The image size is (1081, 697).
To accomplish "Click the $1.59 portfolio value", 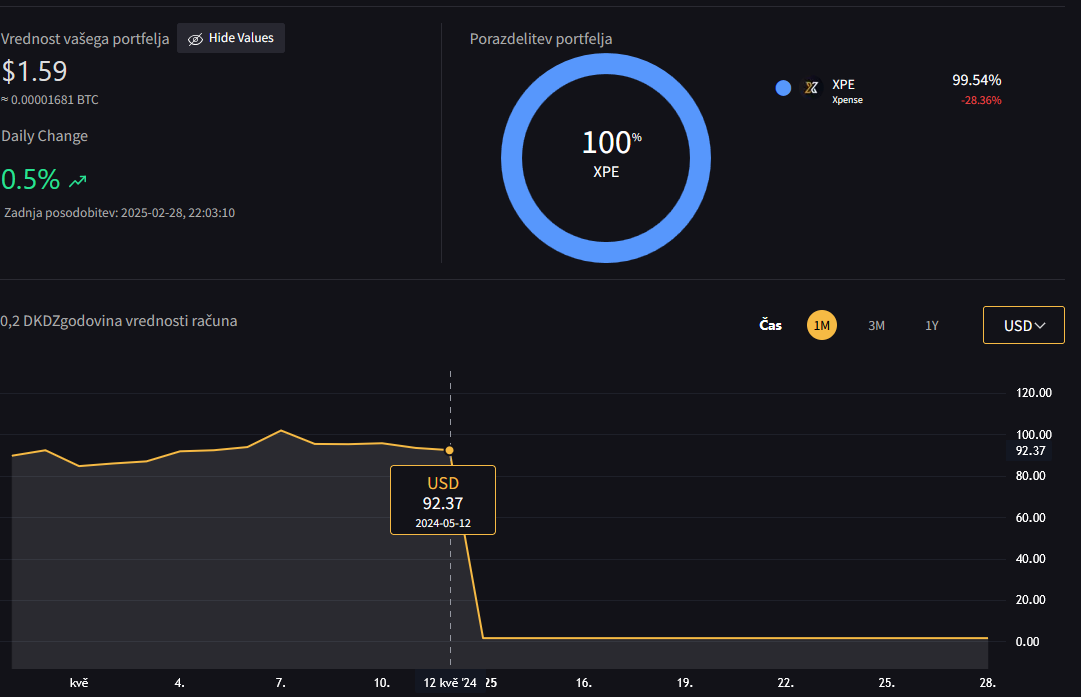I will 34,72.
